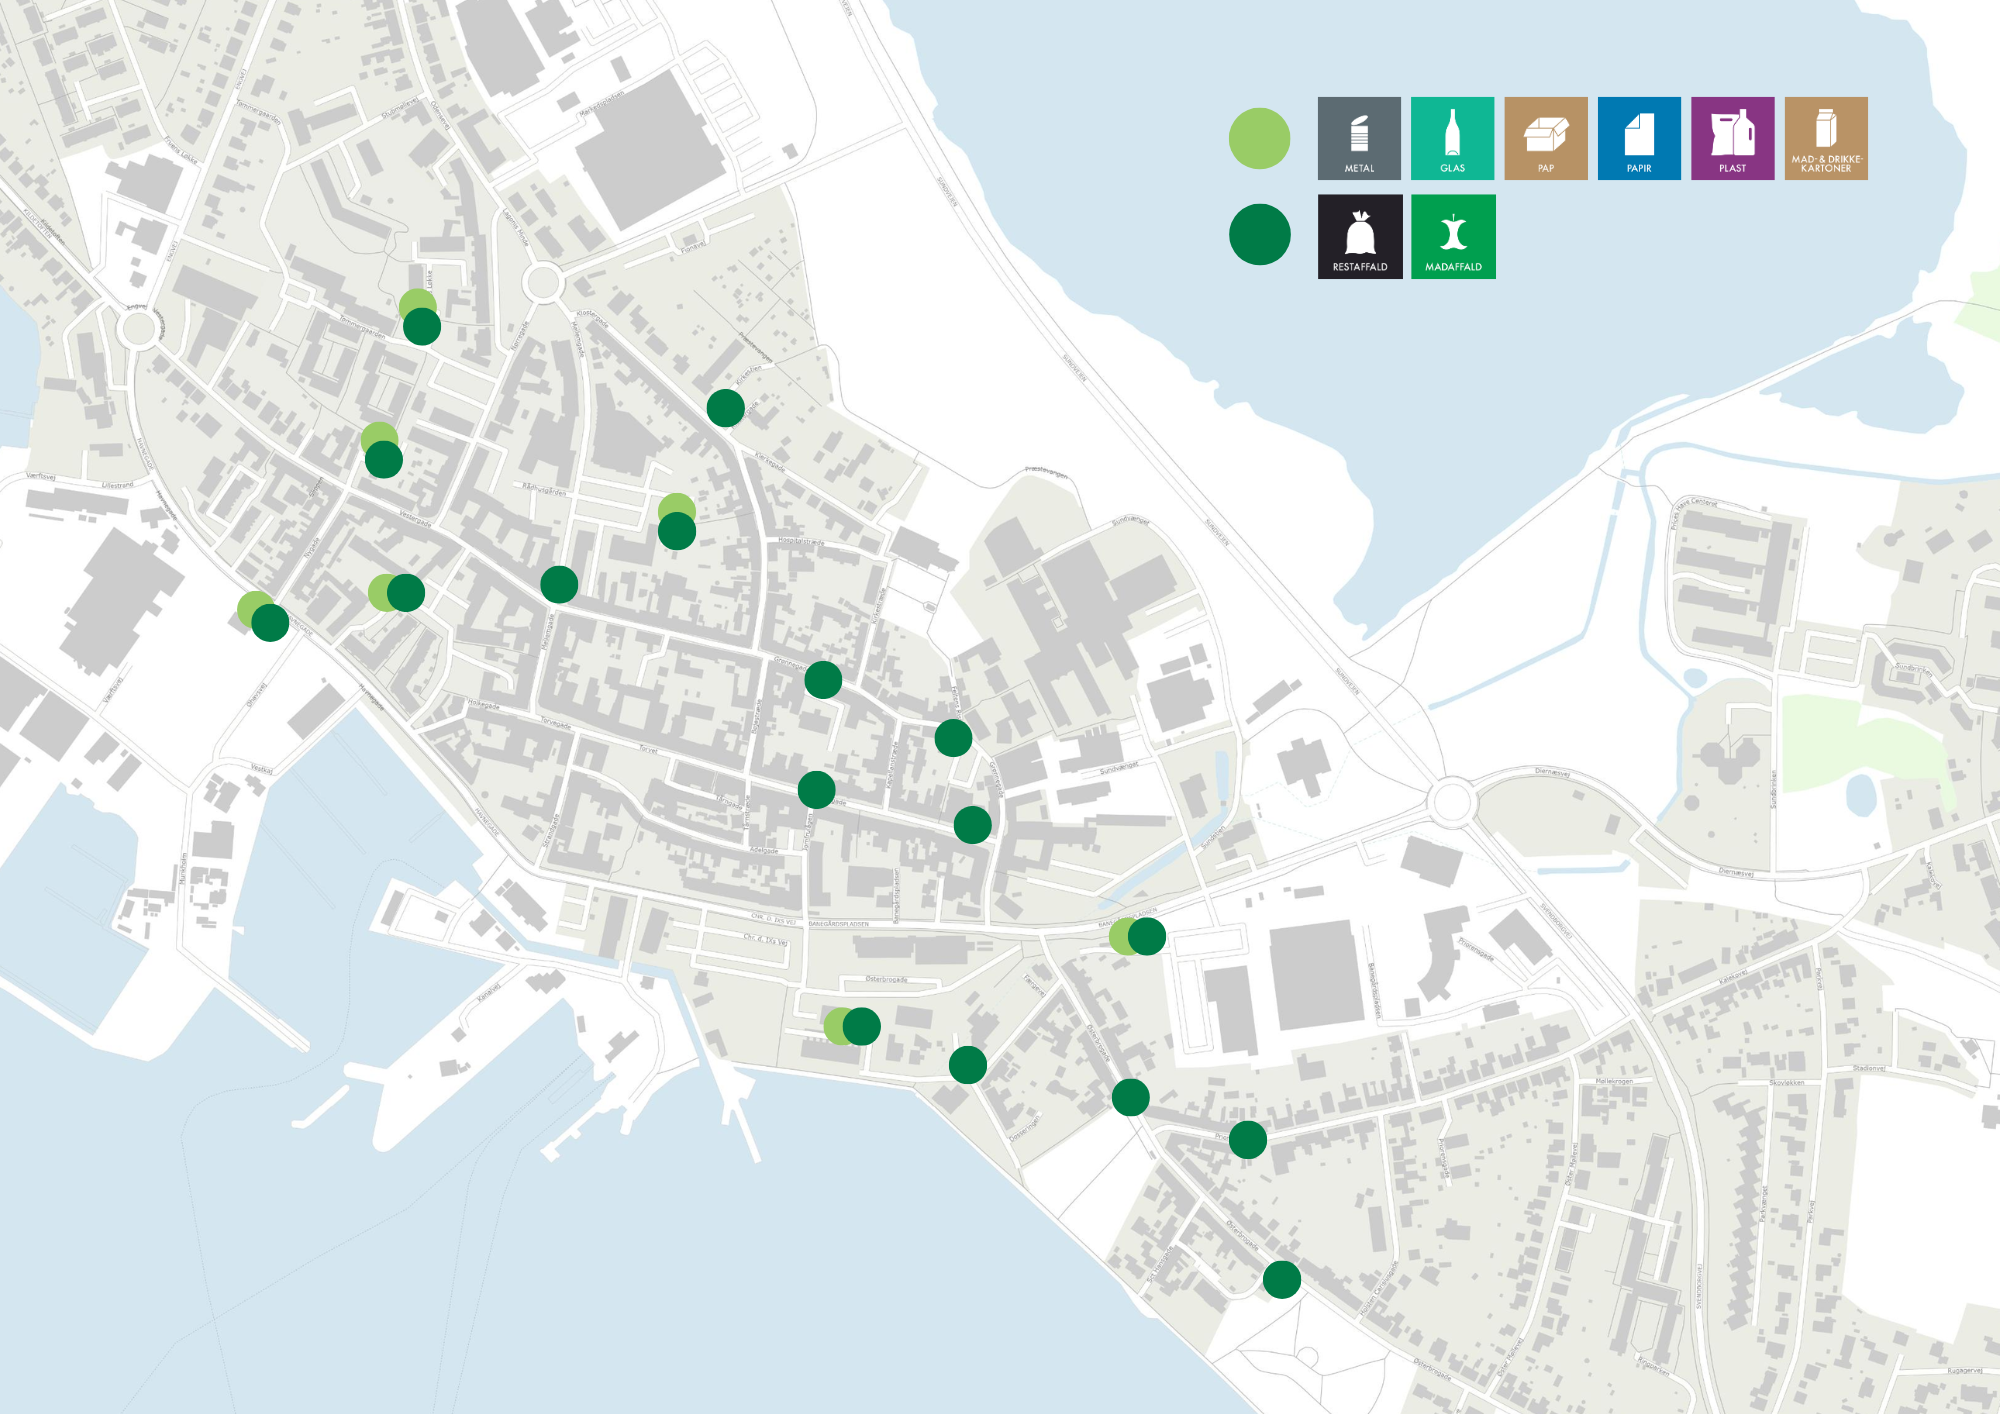The height and width of the screenshot is (1414, 2000).
Task: Click the Torvet street label
Action: (x=649, y=749)
